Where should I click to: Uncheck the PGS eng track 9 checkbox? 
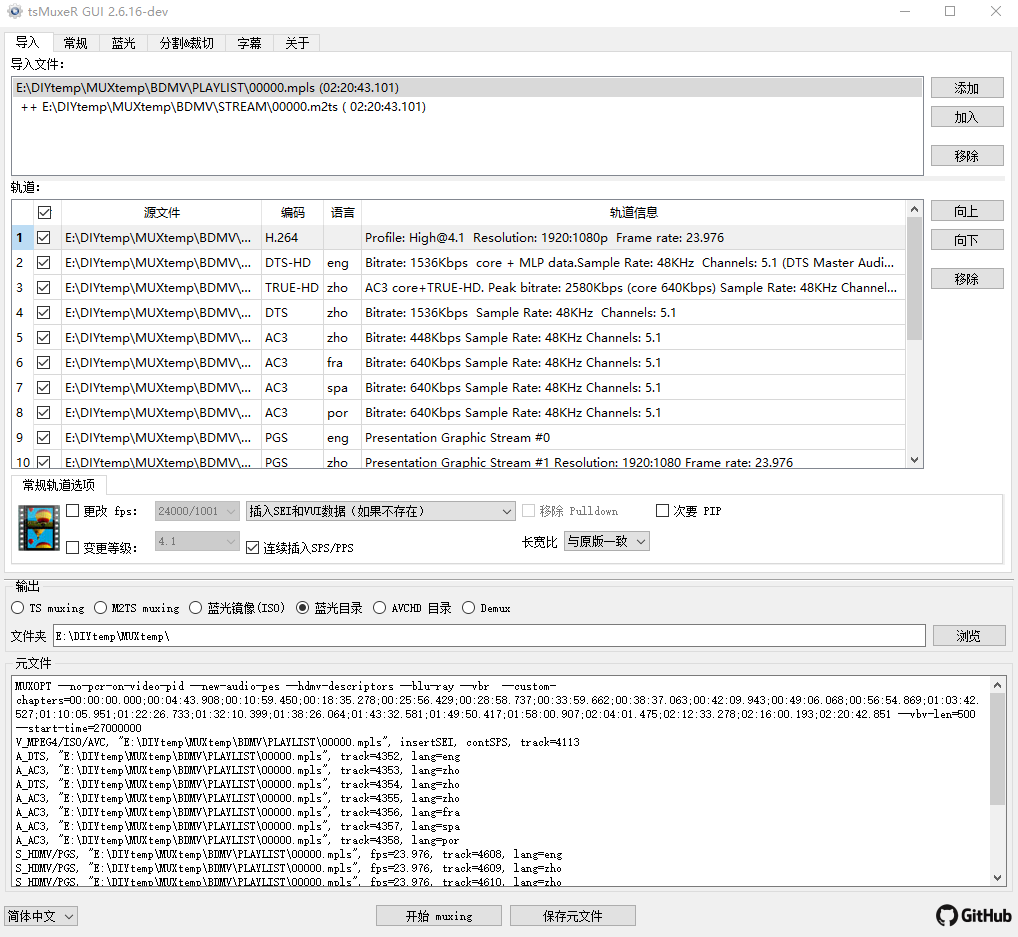[43, 438]
